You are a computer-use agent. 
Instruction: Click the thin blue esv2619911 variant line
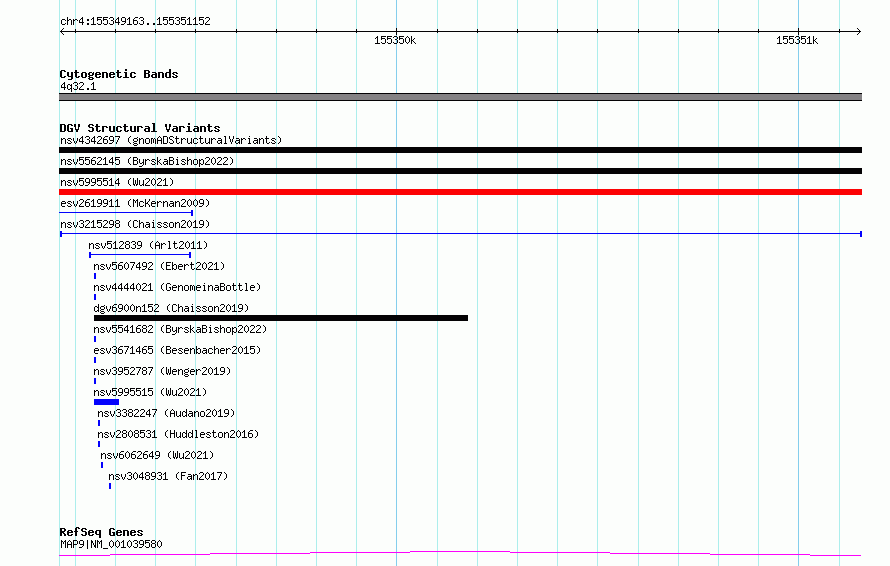coord(126,213)
